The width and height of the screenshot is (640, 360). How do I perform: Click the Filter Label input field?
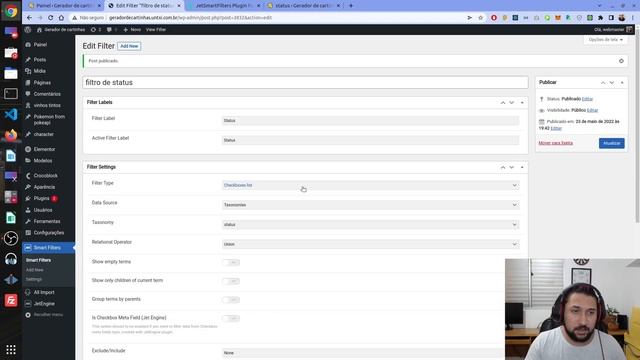tap(370, 120)
